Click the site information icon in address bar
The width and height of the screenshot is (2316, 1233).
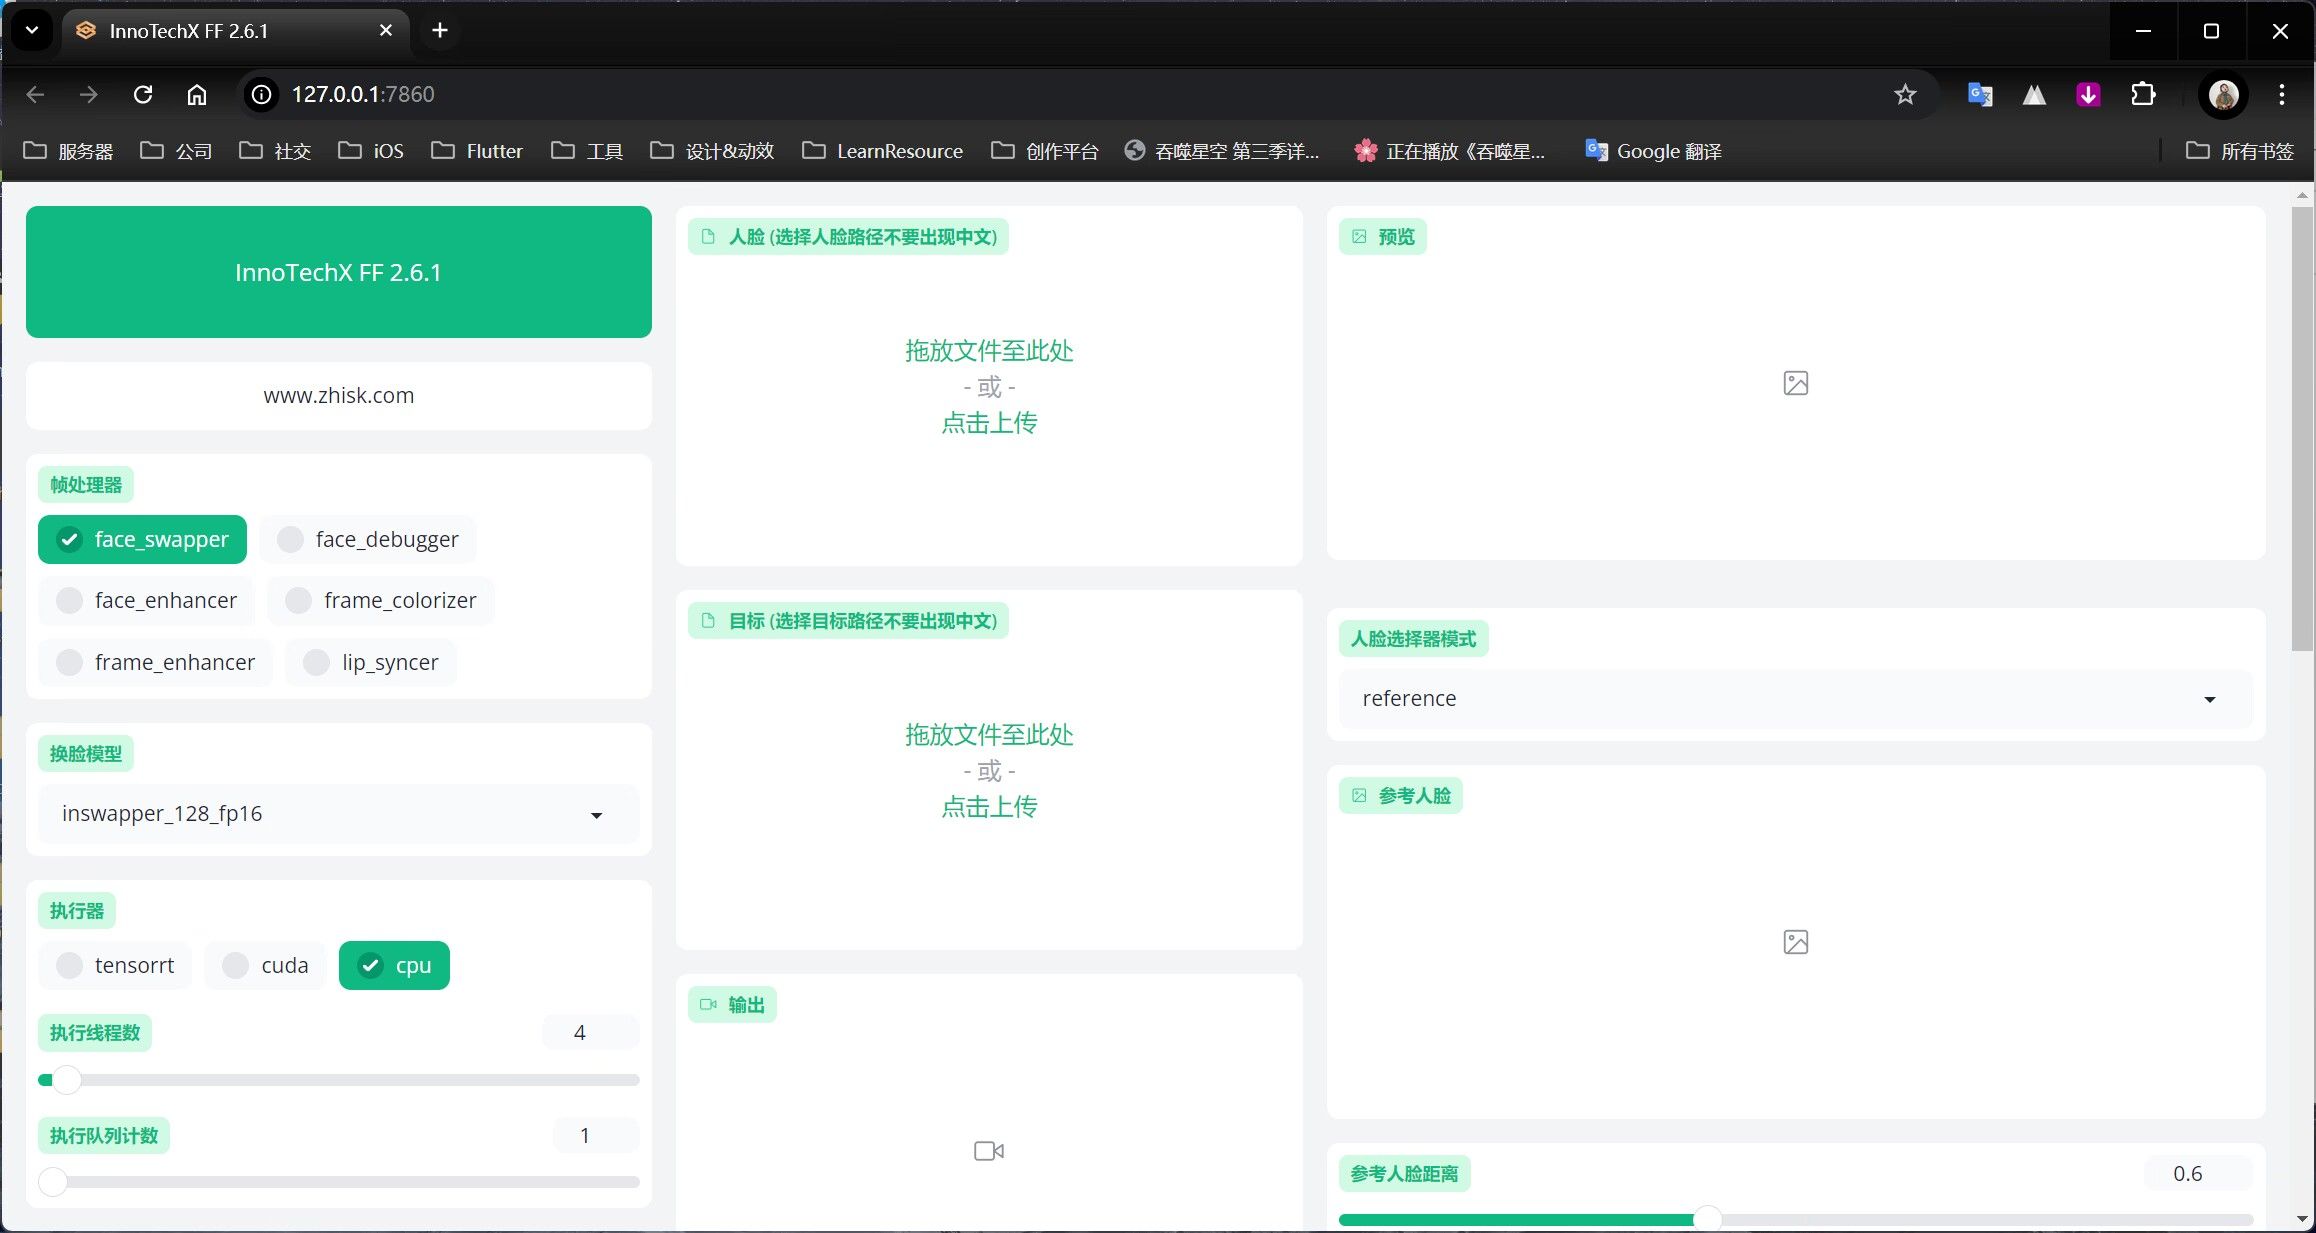point(261,94)
